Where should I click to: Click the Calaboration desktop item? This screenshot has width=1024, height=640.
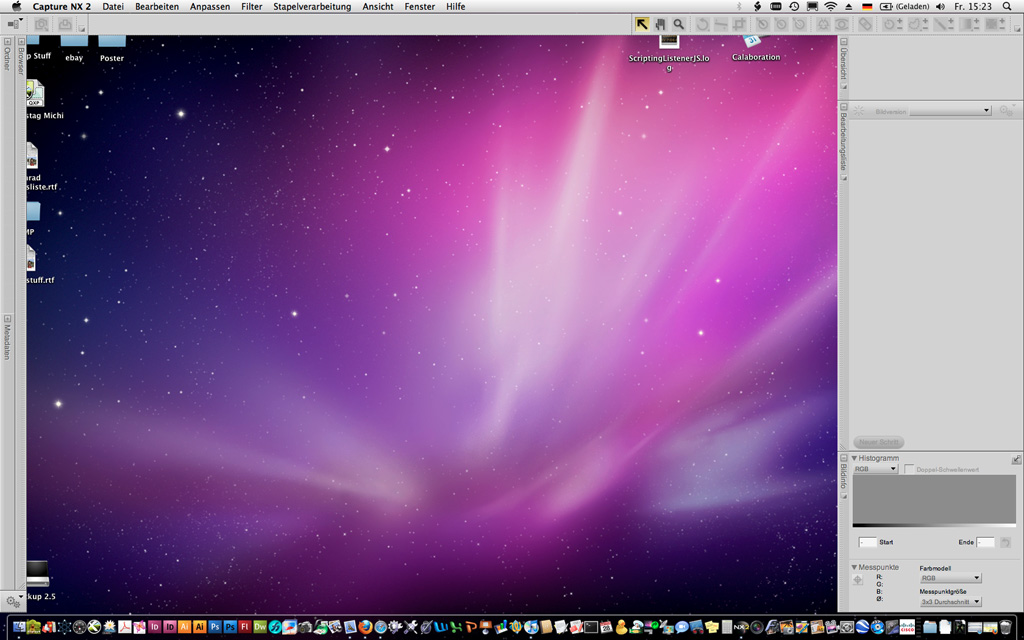756,50
